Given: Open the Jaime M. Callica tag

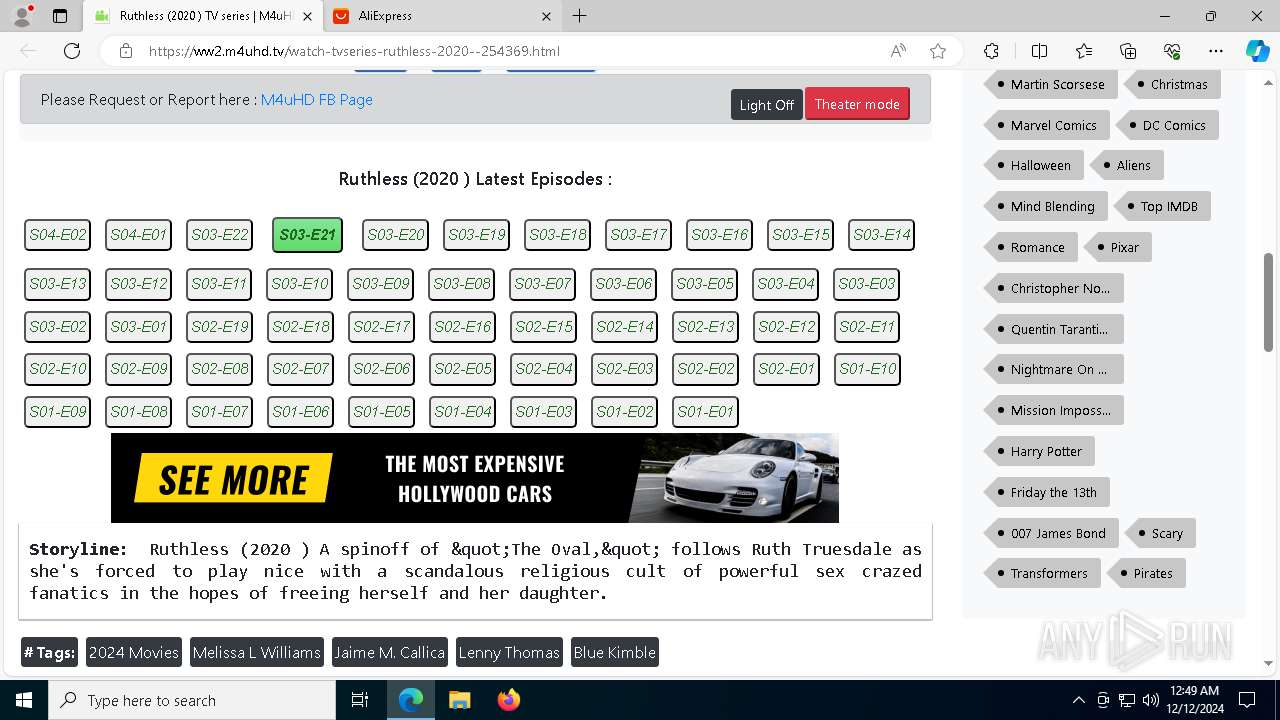Looking at the screenshot, I should pyautogui.click(x=390, y=653).
